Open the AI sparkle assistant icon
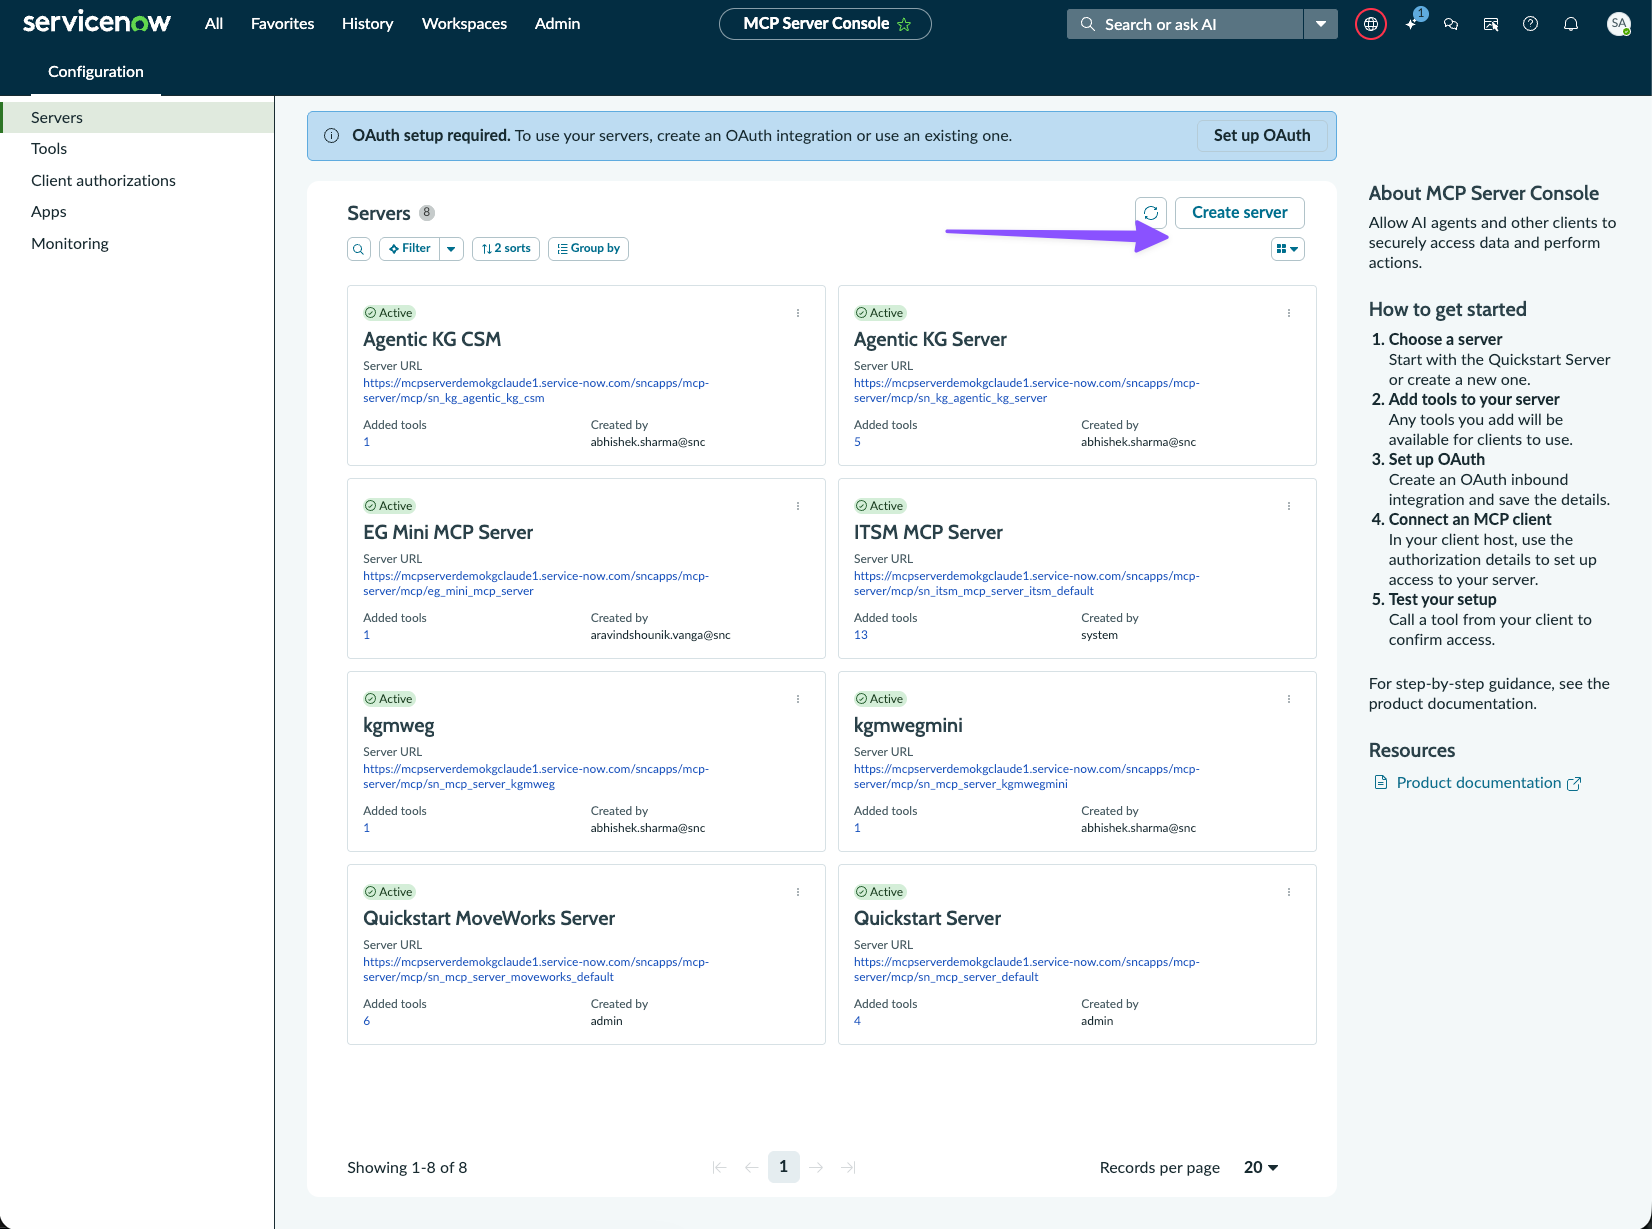This screenshot has height=1229, width=1652. pos(1412,23)
